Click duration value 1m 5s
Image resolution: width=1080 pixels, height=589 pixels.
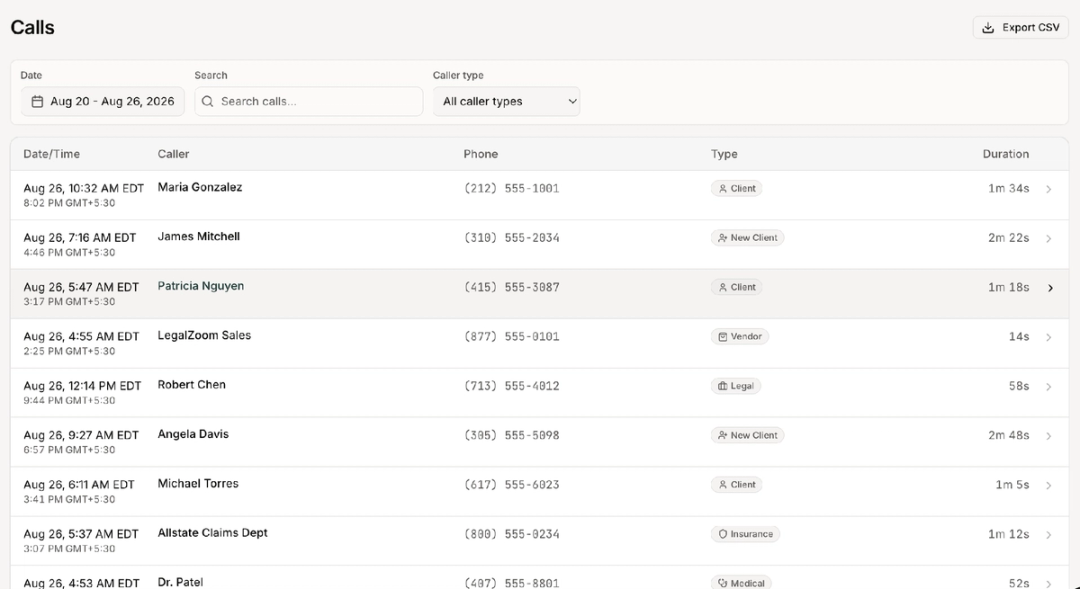click(1012, 485)
